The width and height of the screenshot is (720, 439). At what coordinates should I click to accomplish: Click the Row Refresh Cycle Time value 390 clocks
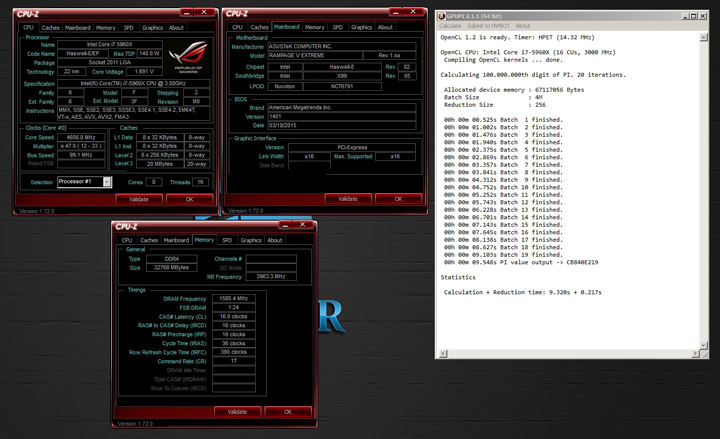point(234,352)
